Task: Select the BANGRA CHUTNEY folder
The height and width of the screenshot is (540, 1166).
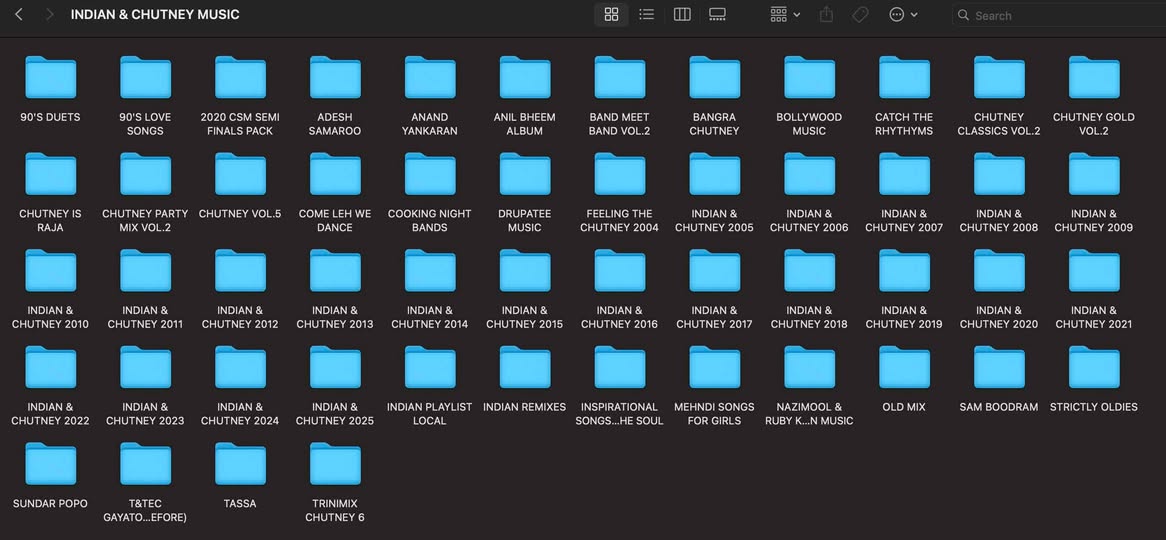Action: coord(715,77)
